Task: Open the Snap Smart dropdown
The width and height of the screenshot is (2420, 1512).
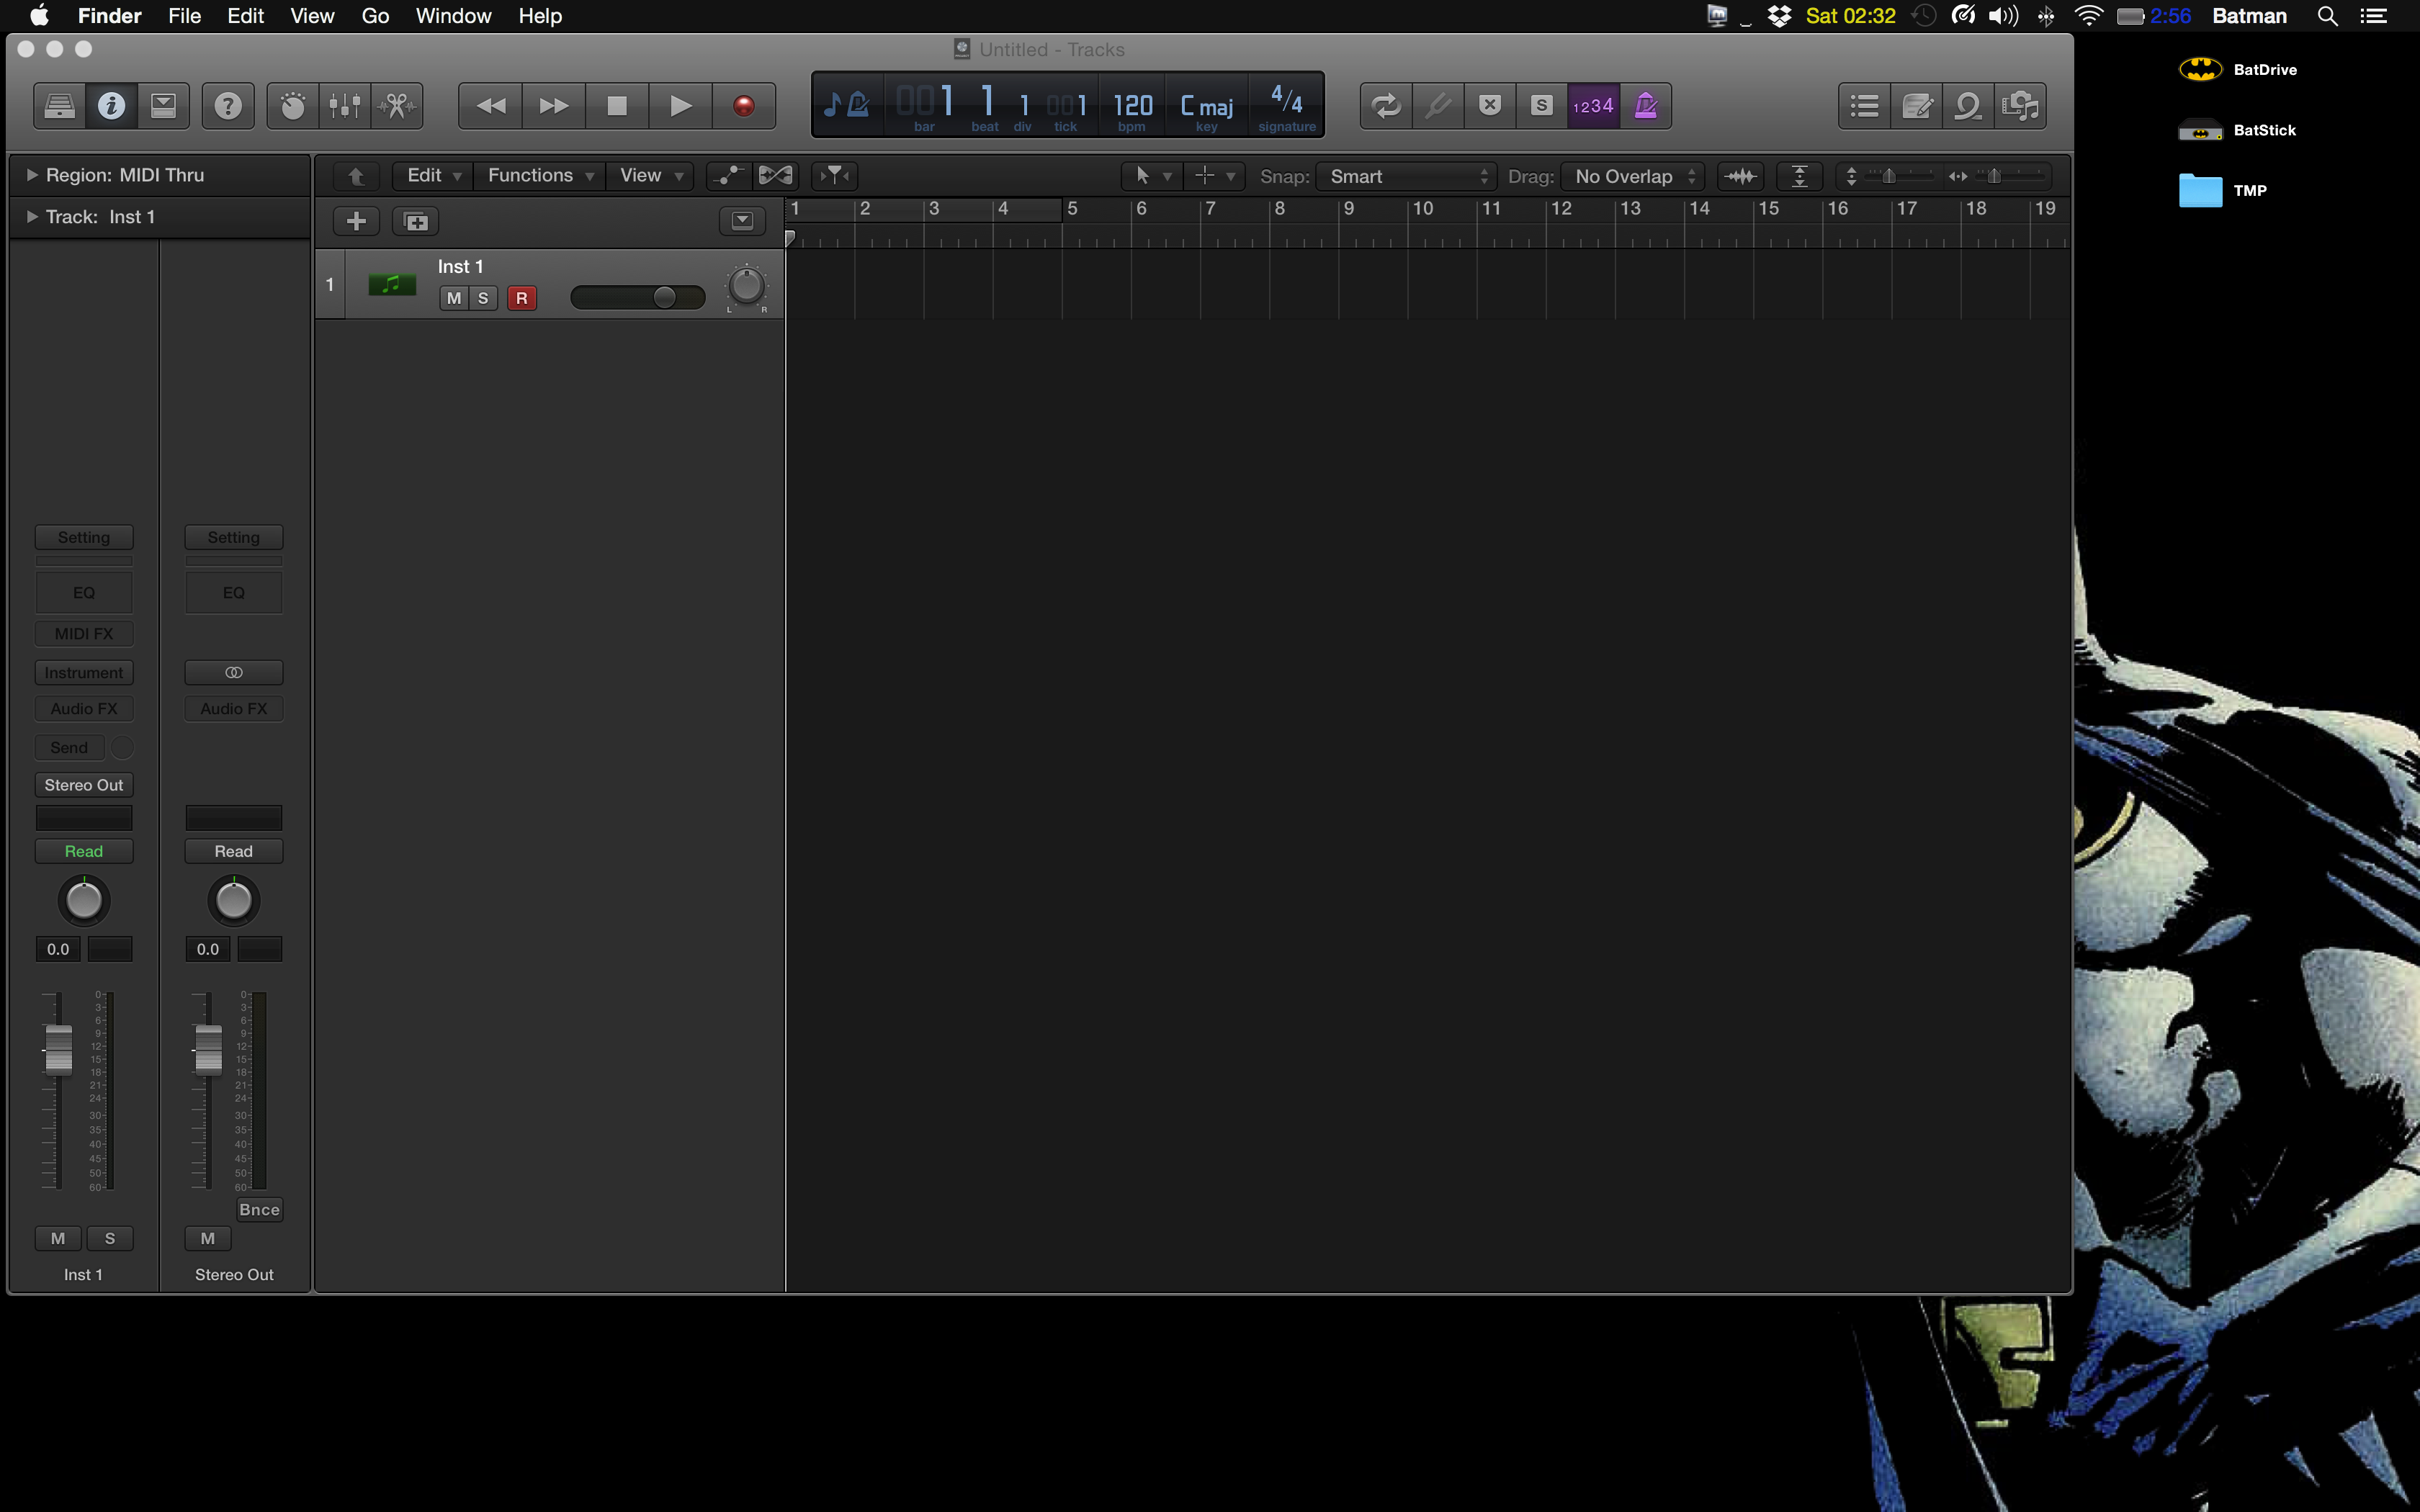Action: 1406,176
